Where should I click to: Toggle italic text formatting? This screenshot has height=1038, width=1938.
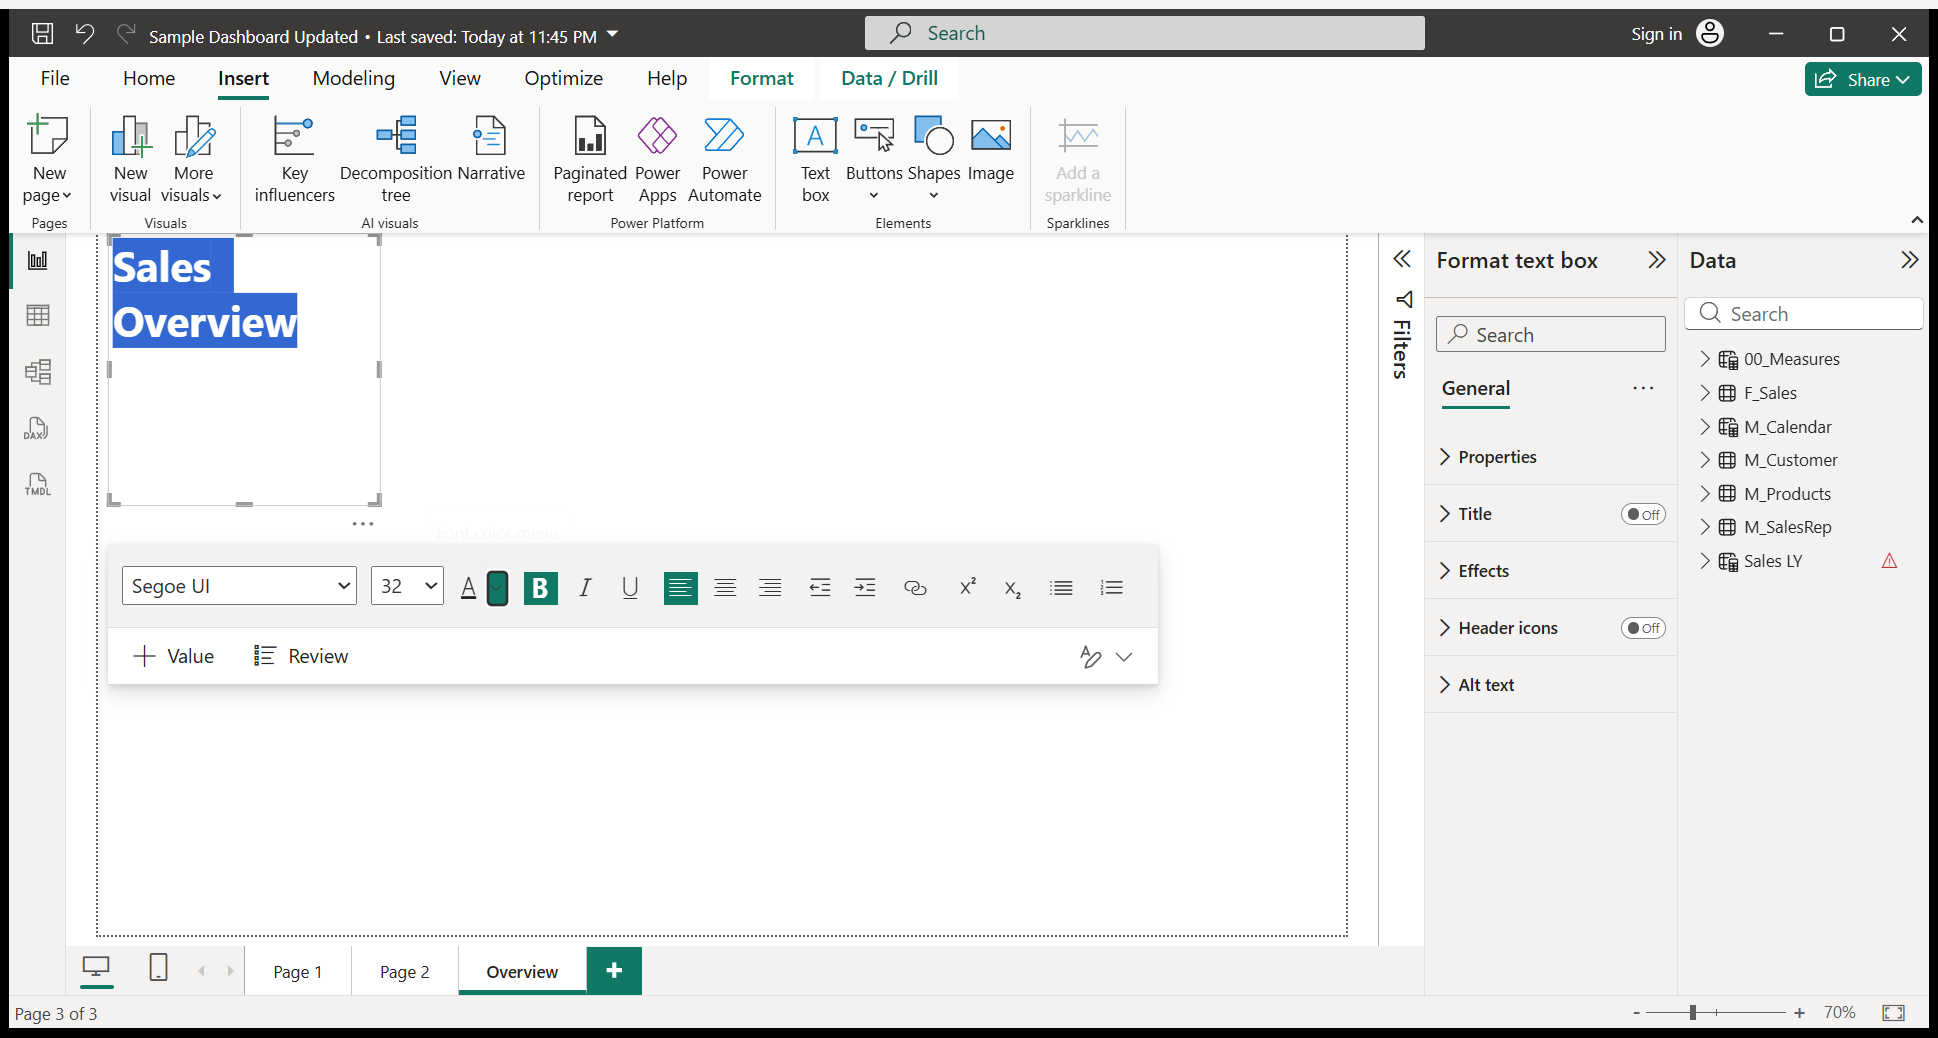tap(585, 588)
